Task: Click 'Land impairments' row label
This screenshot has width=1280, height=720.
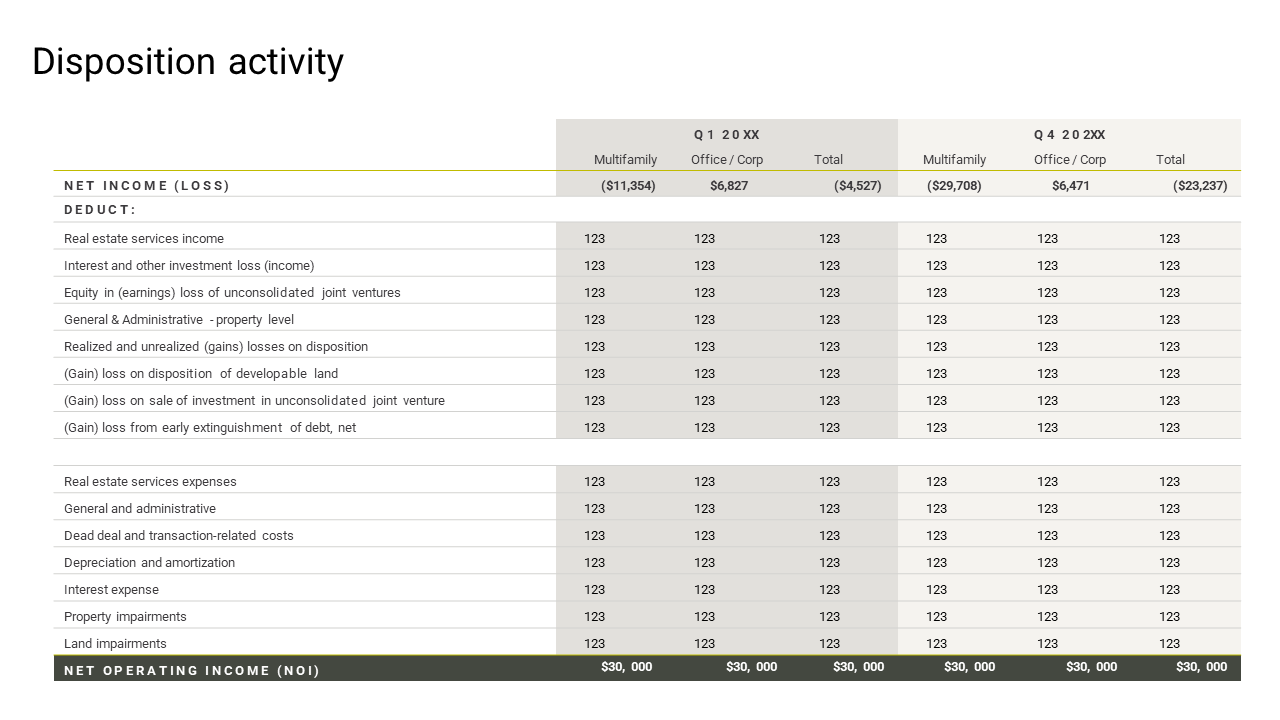Action: point(115,644)
